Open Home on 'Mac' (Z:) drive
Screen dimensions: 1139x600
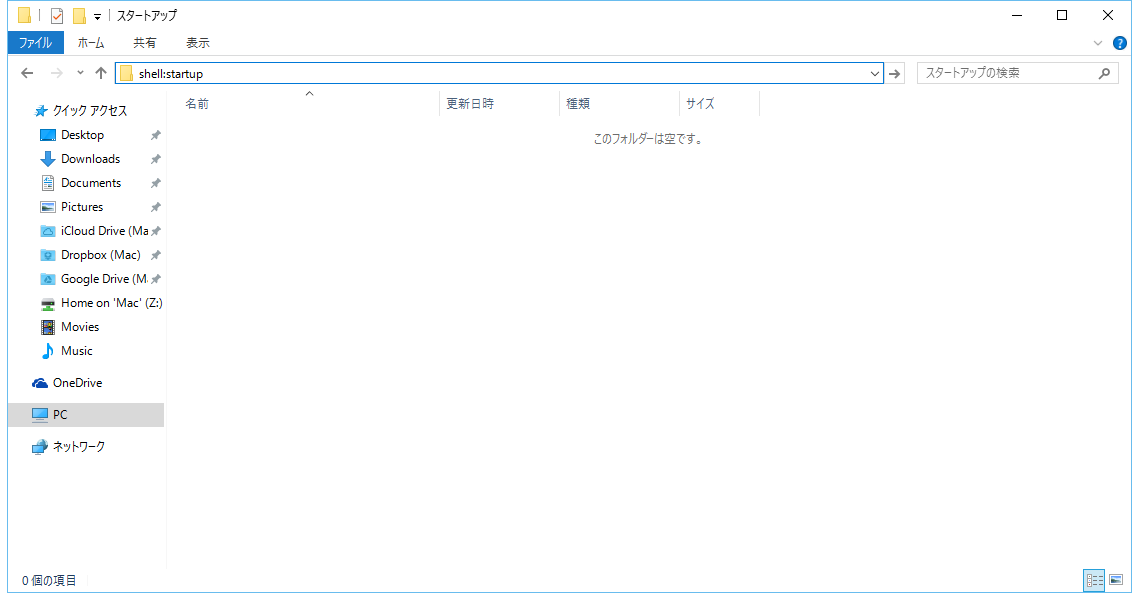(x=111, y=303)
